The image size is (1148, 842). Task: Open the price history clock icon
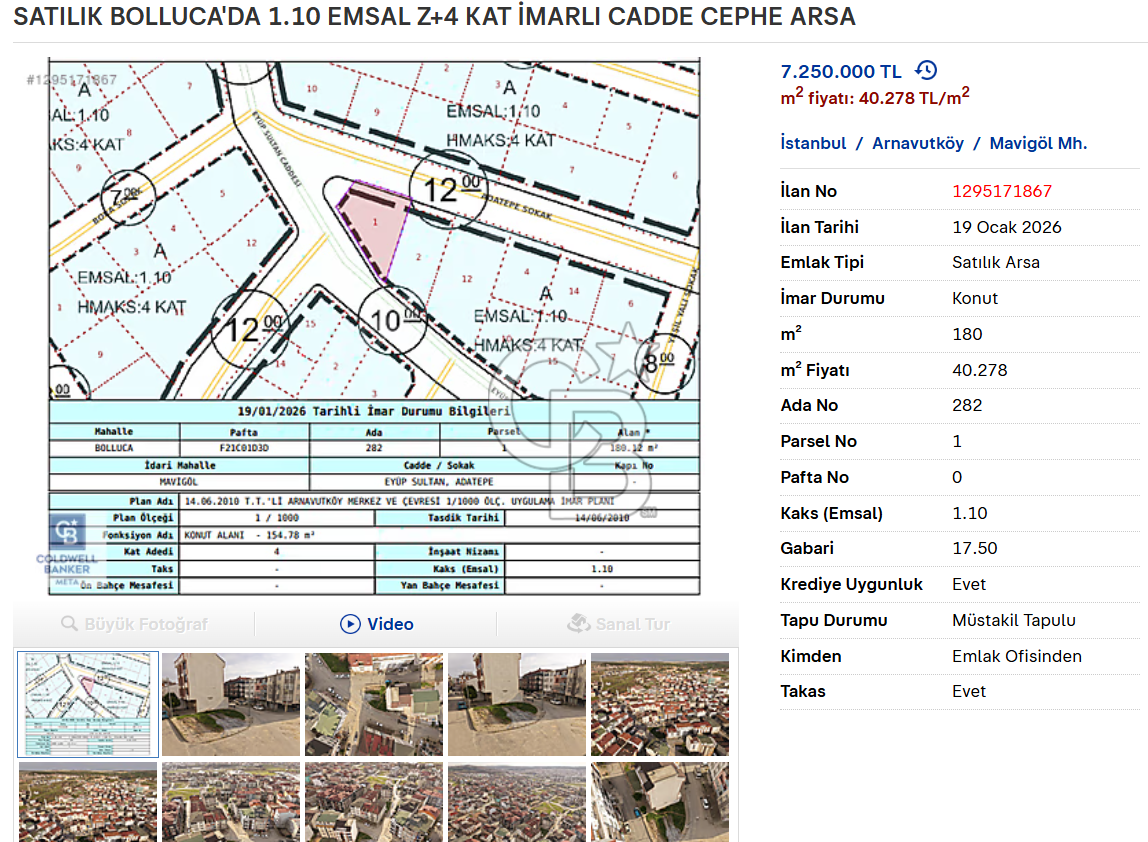pos(926,70)
